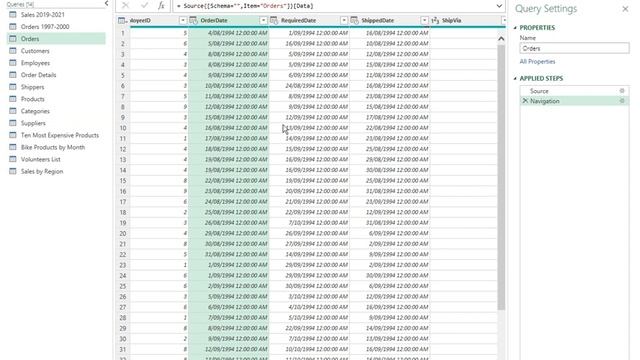Click the table icon beside Products

click(x=13, y=99)
